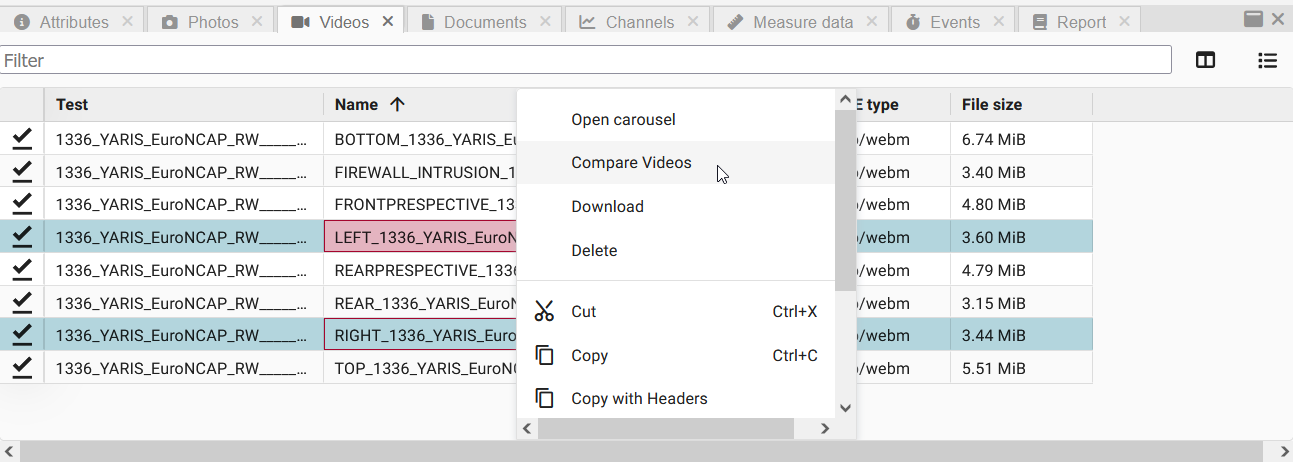Image resolution: width=1293 pixels, height=462 pixels.
Task: Toggle the column layout view icon
Action: (x=1206, y=60)
